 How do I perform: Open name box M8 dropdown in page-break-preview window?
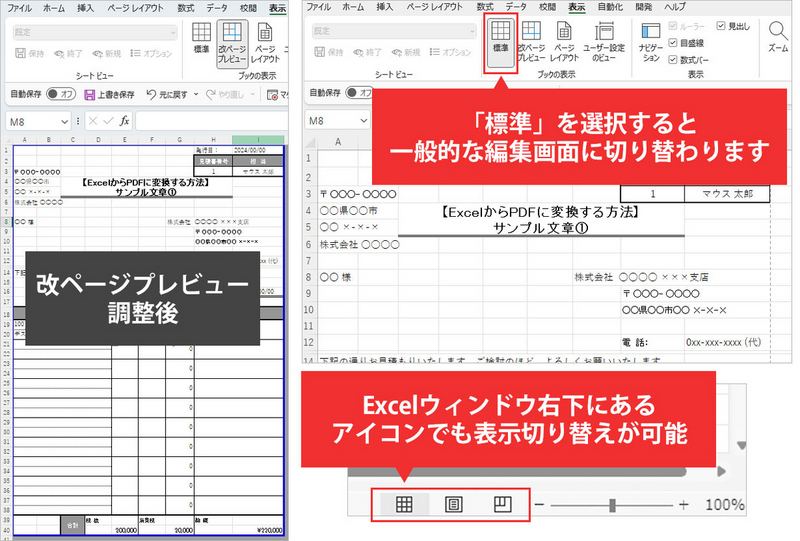click(x=64, y=121)
